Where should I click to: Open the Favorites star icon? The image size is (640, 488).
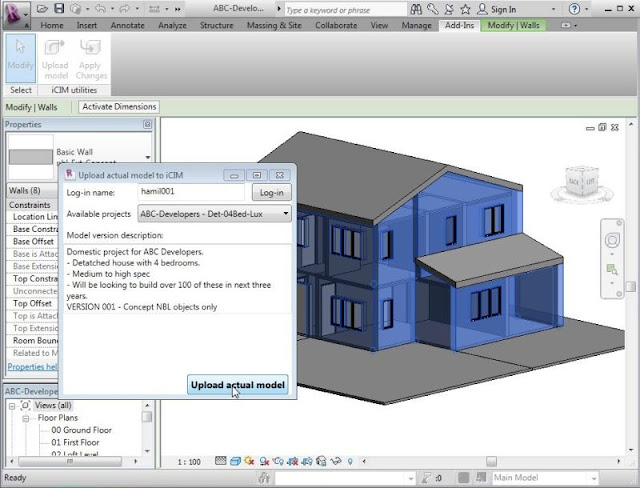point(465,9)
